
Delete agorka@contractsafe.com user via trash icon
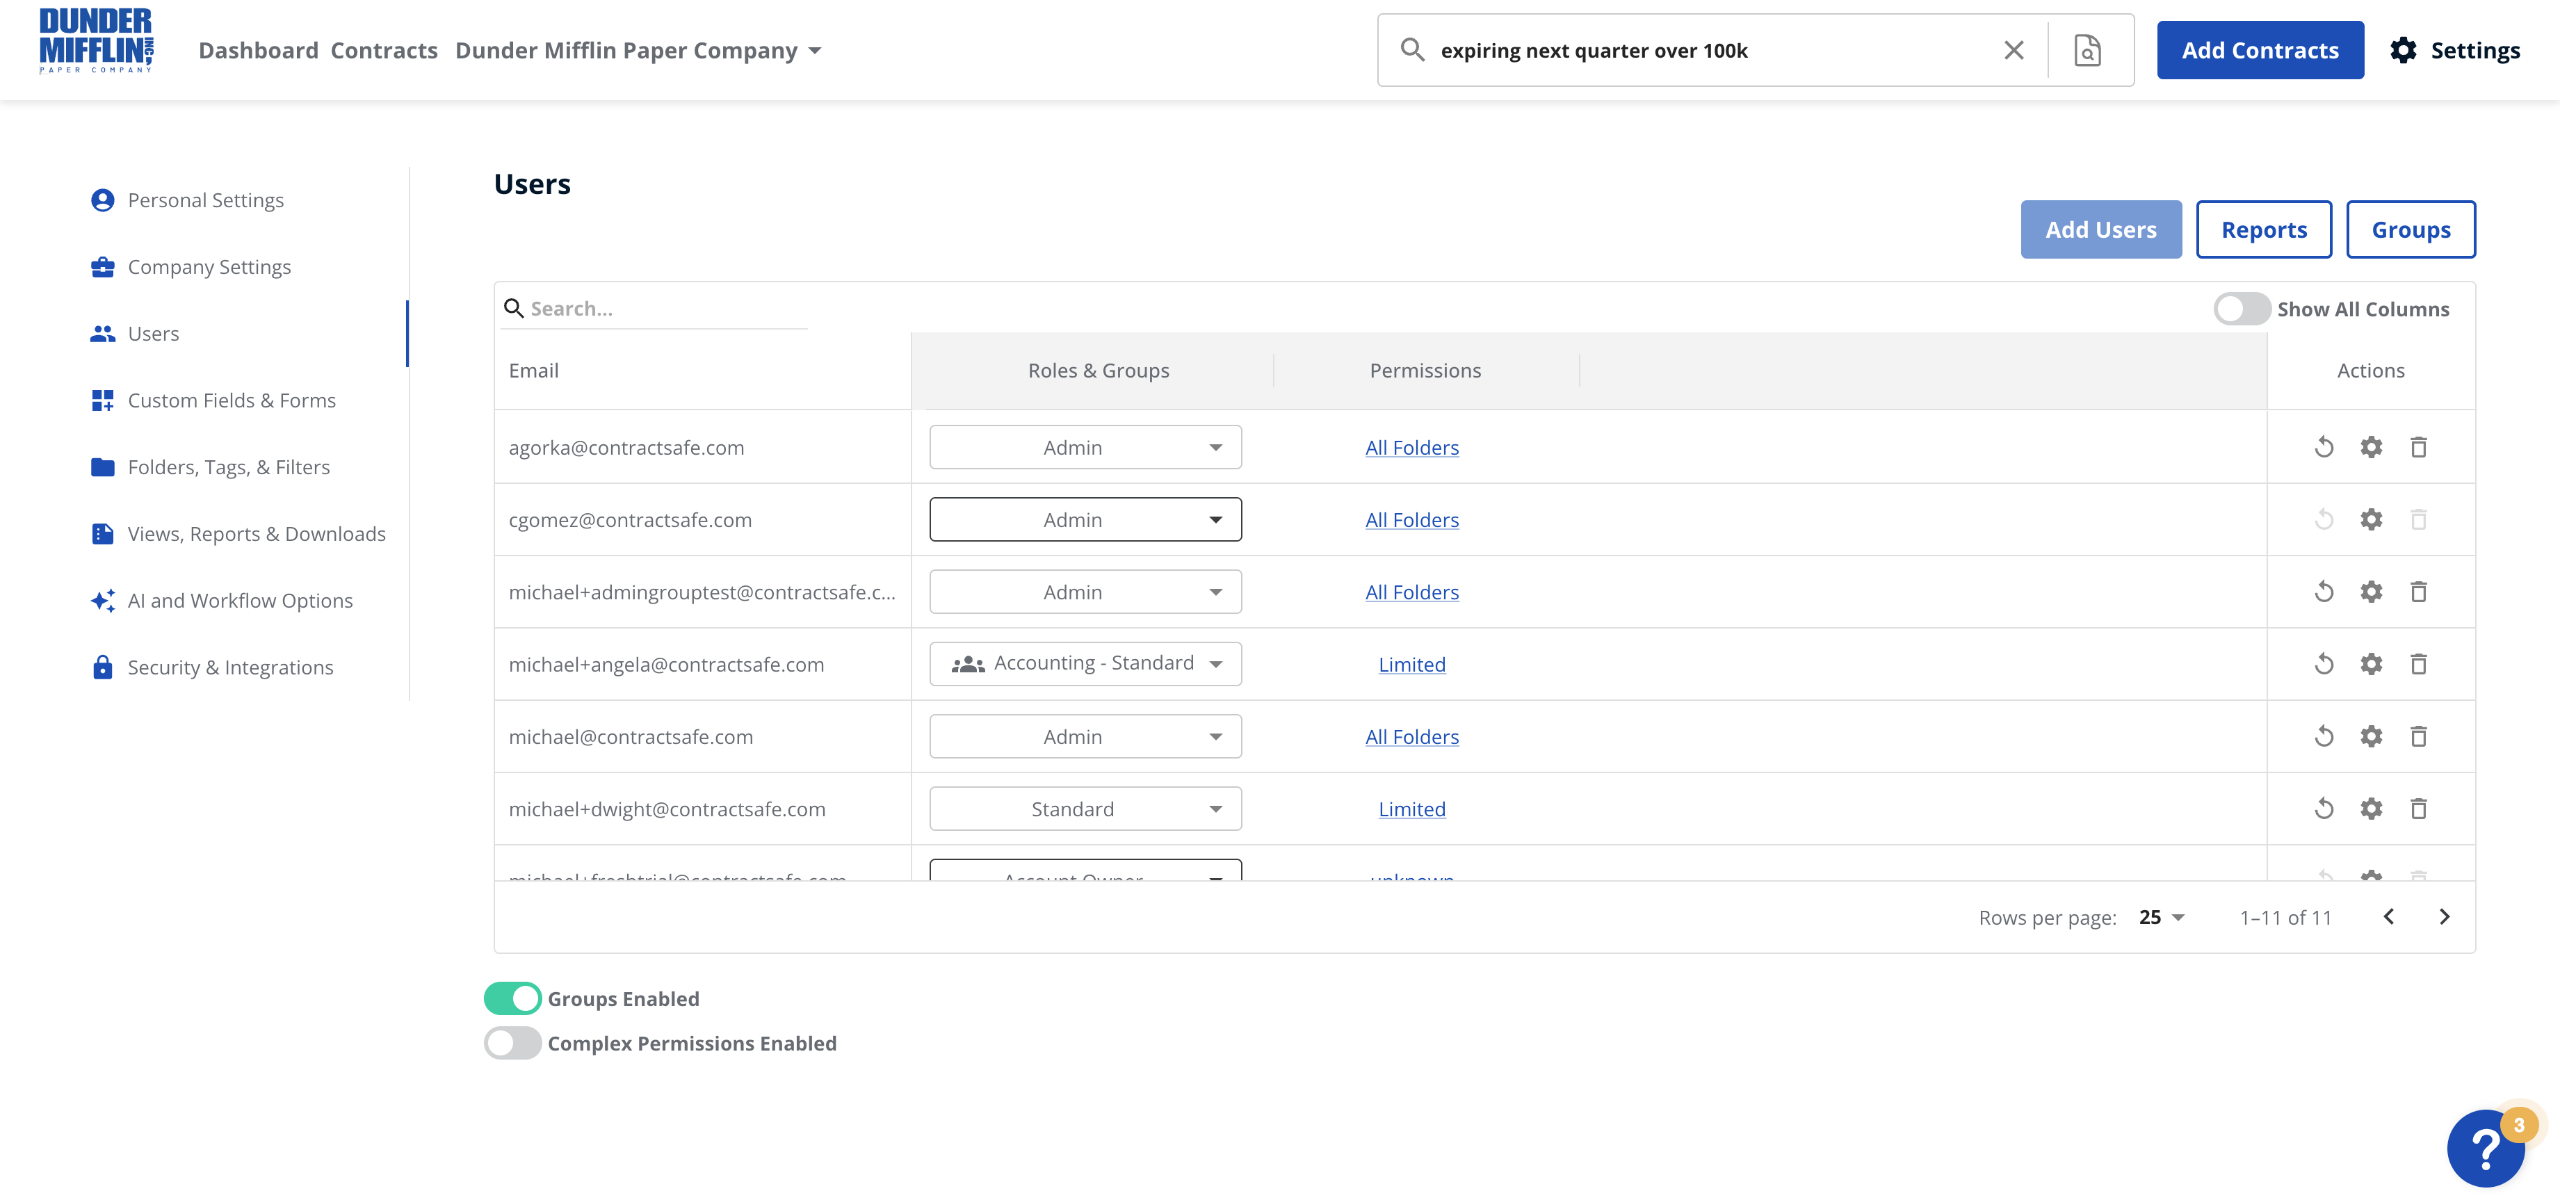pyautogui.click(x=2418, y=447)
